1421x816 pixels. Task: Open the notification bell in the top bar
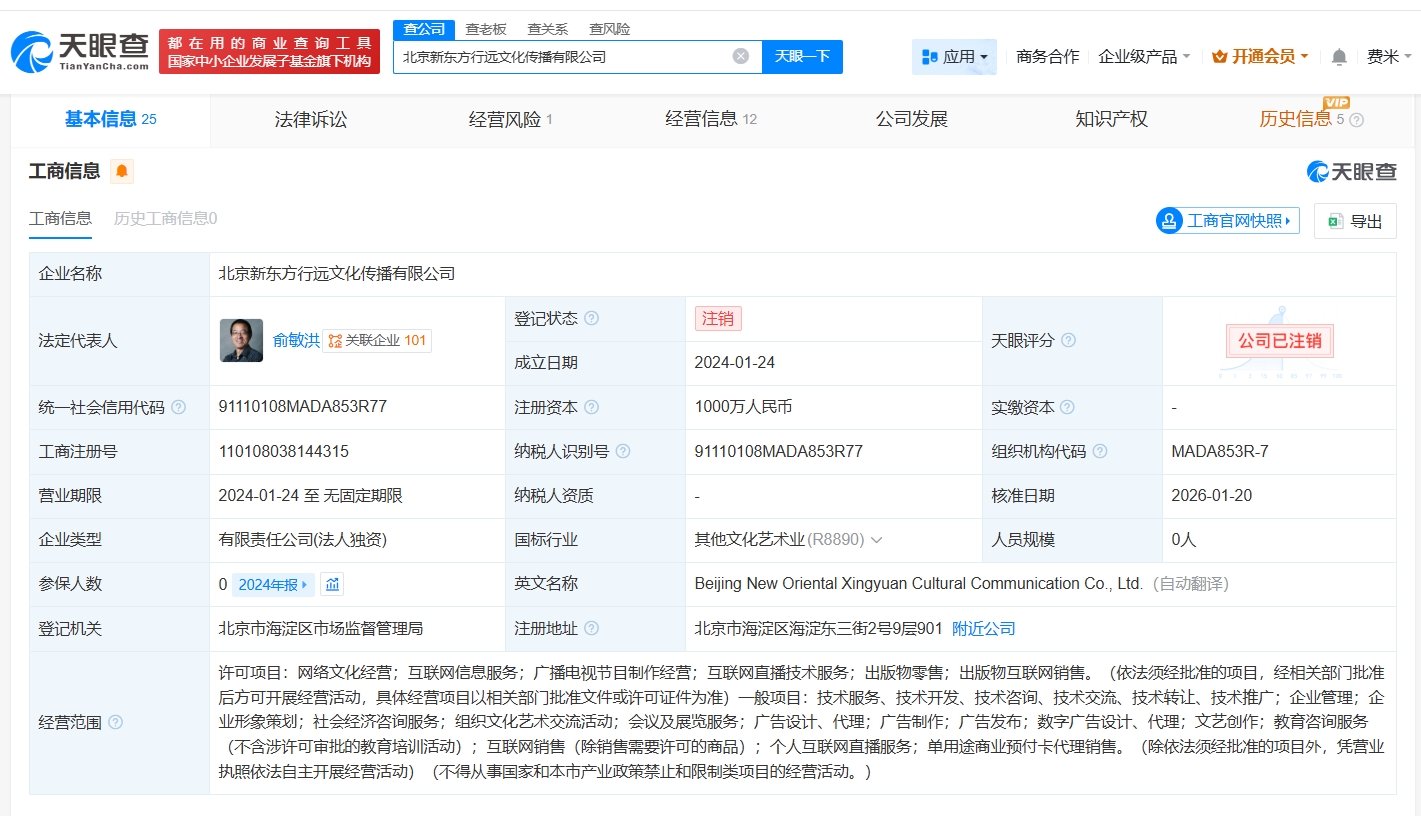click(x=1339, y=57)
